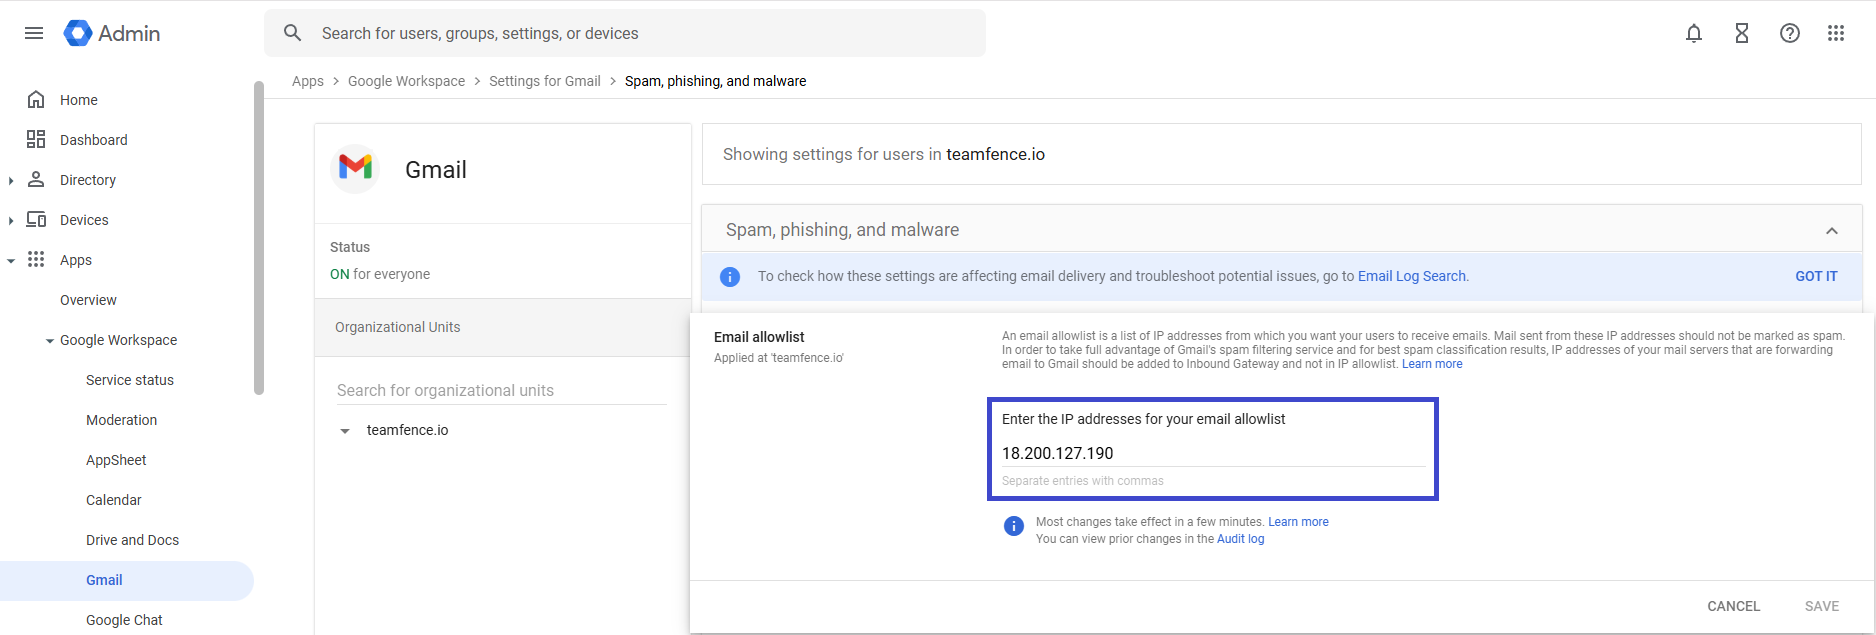Click the search magnifier icon
1876x635 pixels.
[x=292, y=33]
